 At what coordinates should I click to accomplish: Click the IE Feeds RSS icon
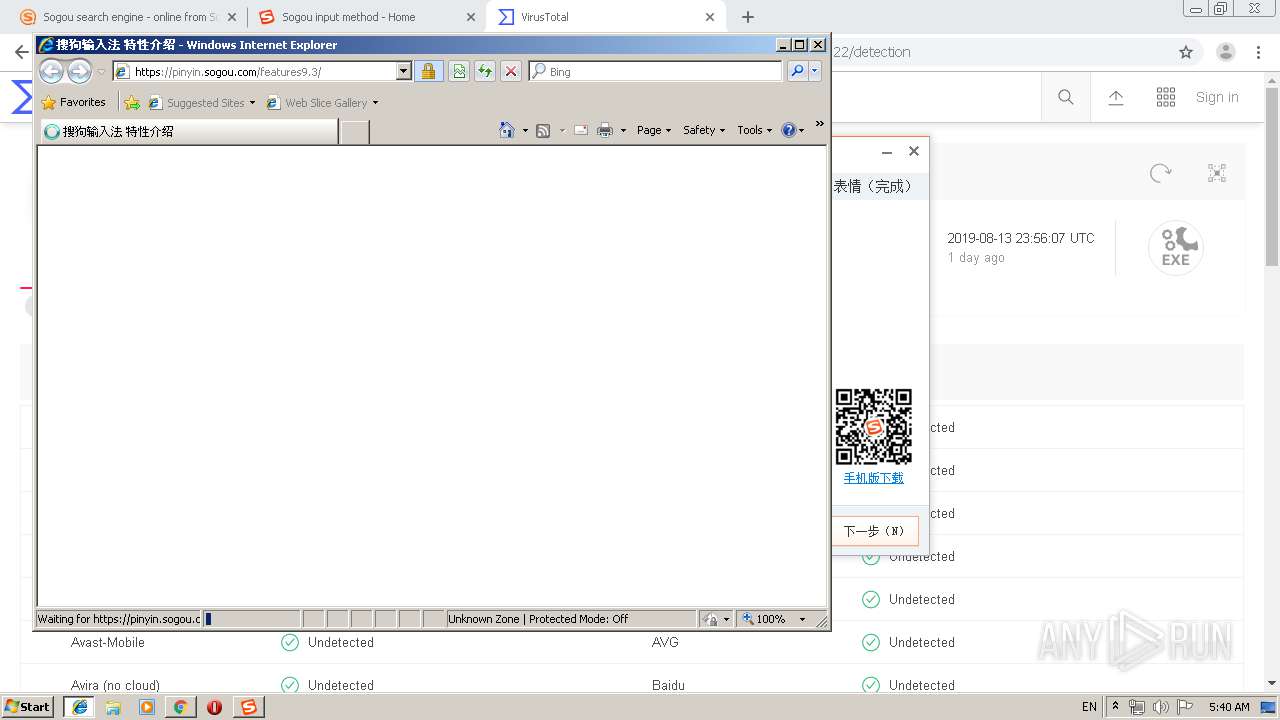(543, 130)
